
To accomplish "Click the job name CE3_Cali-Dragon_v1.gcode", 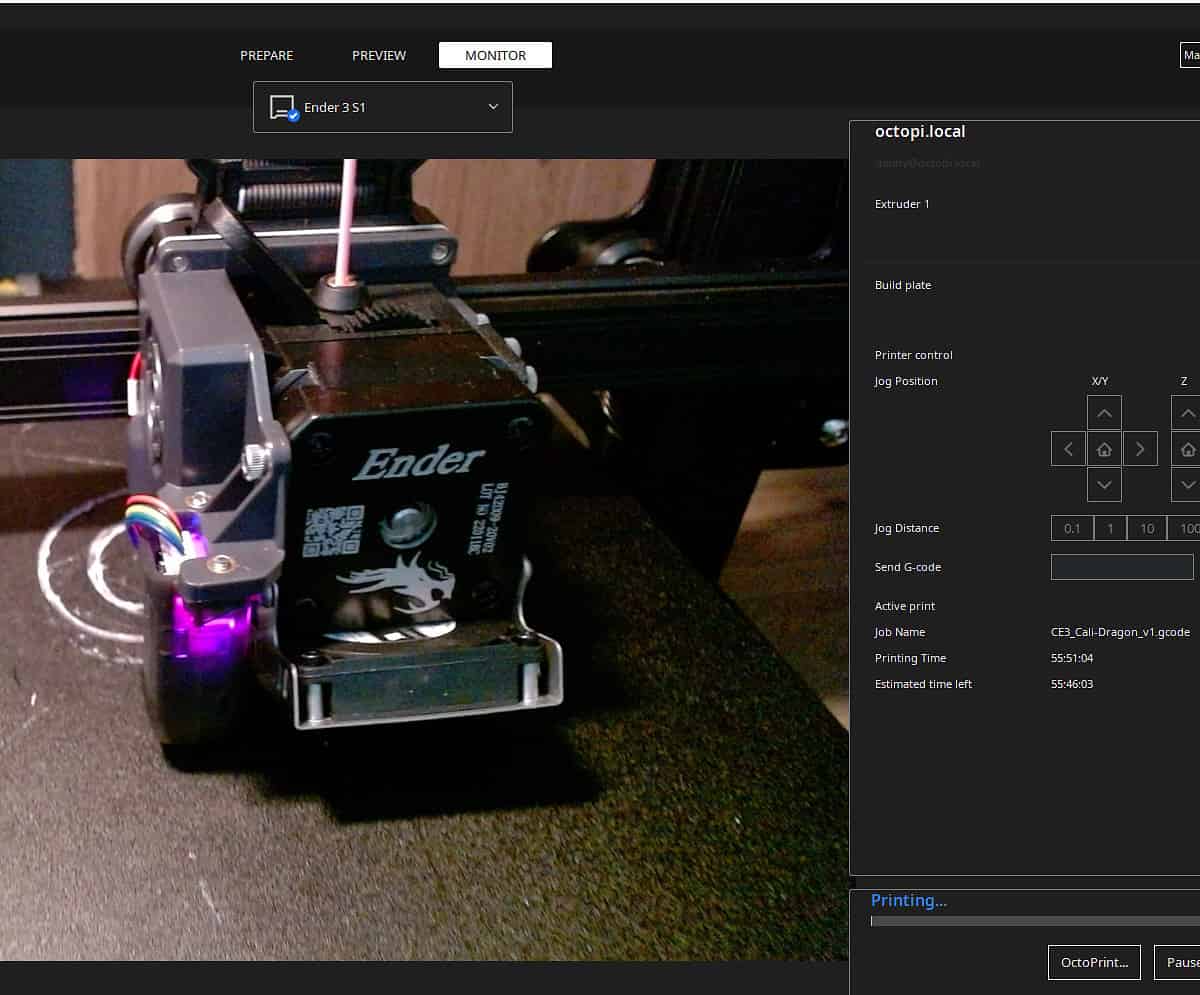I will pyautogui.click(x=1120, y=632).
